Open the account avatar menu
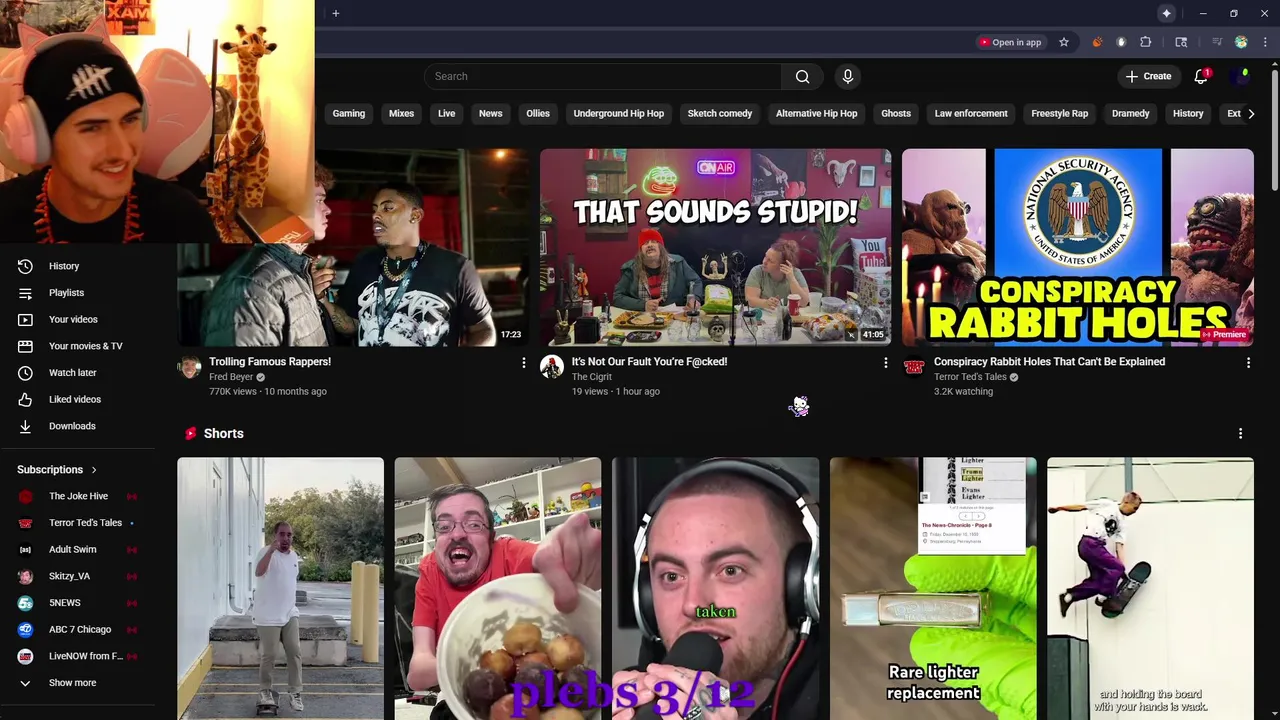The image size is (1280, 720). pos(1243,76)
